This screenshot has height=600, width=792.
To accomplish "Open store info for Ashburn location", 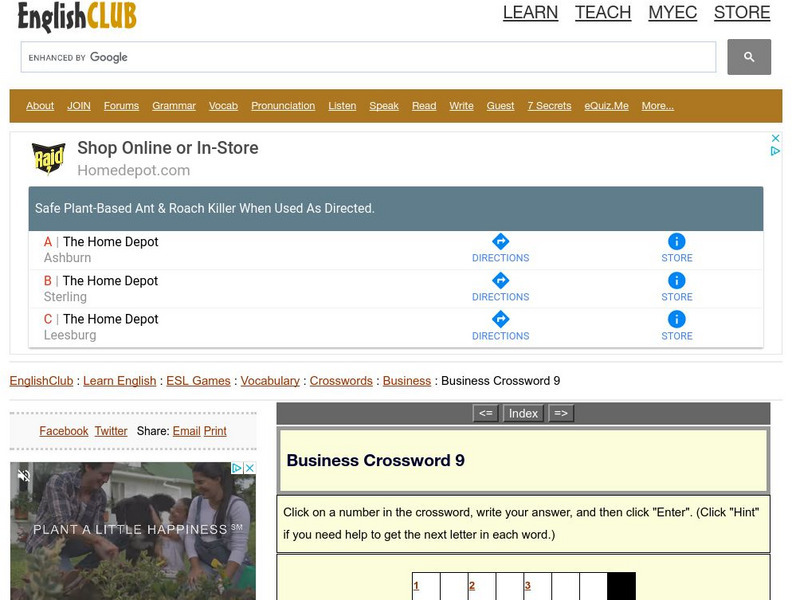I will [x=677, y=248].
